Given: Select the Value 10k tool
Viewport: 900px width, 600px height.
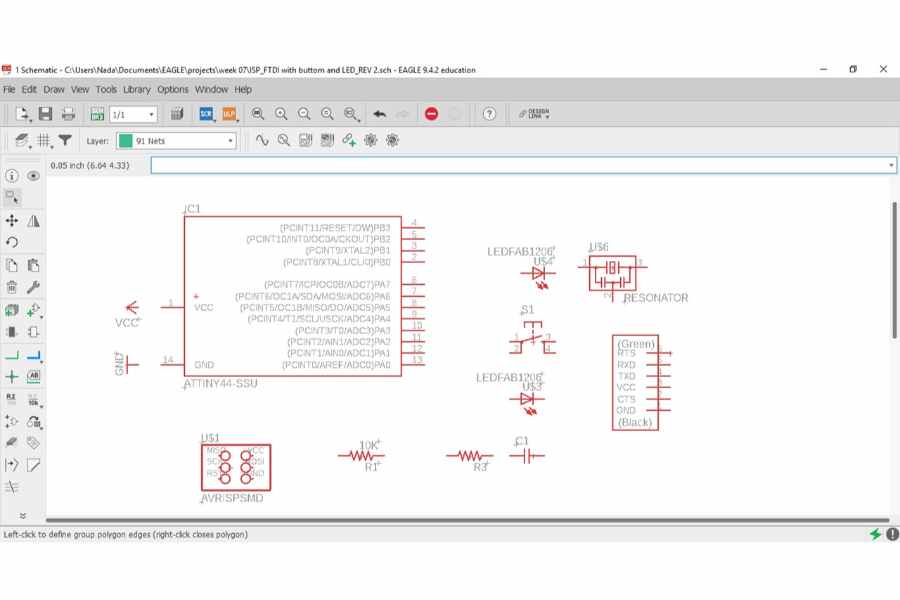Looking at the screenshot, I should (x=34, y=400).
